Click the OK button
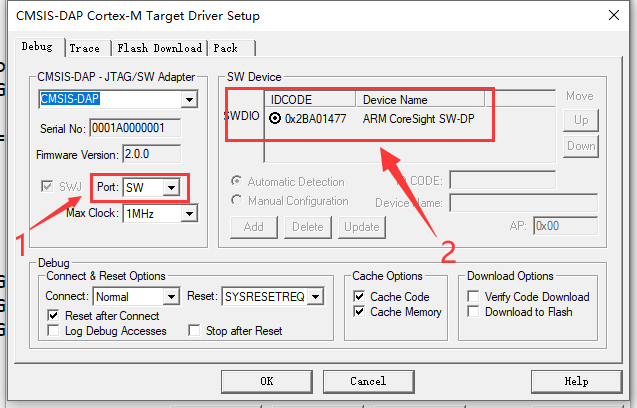The height and width of the screenshot is (408, 637). [267, 382]
